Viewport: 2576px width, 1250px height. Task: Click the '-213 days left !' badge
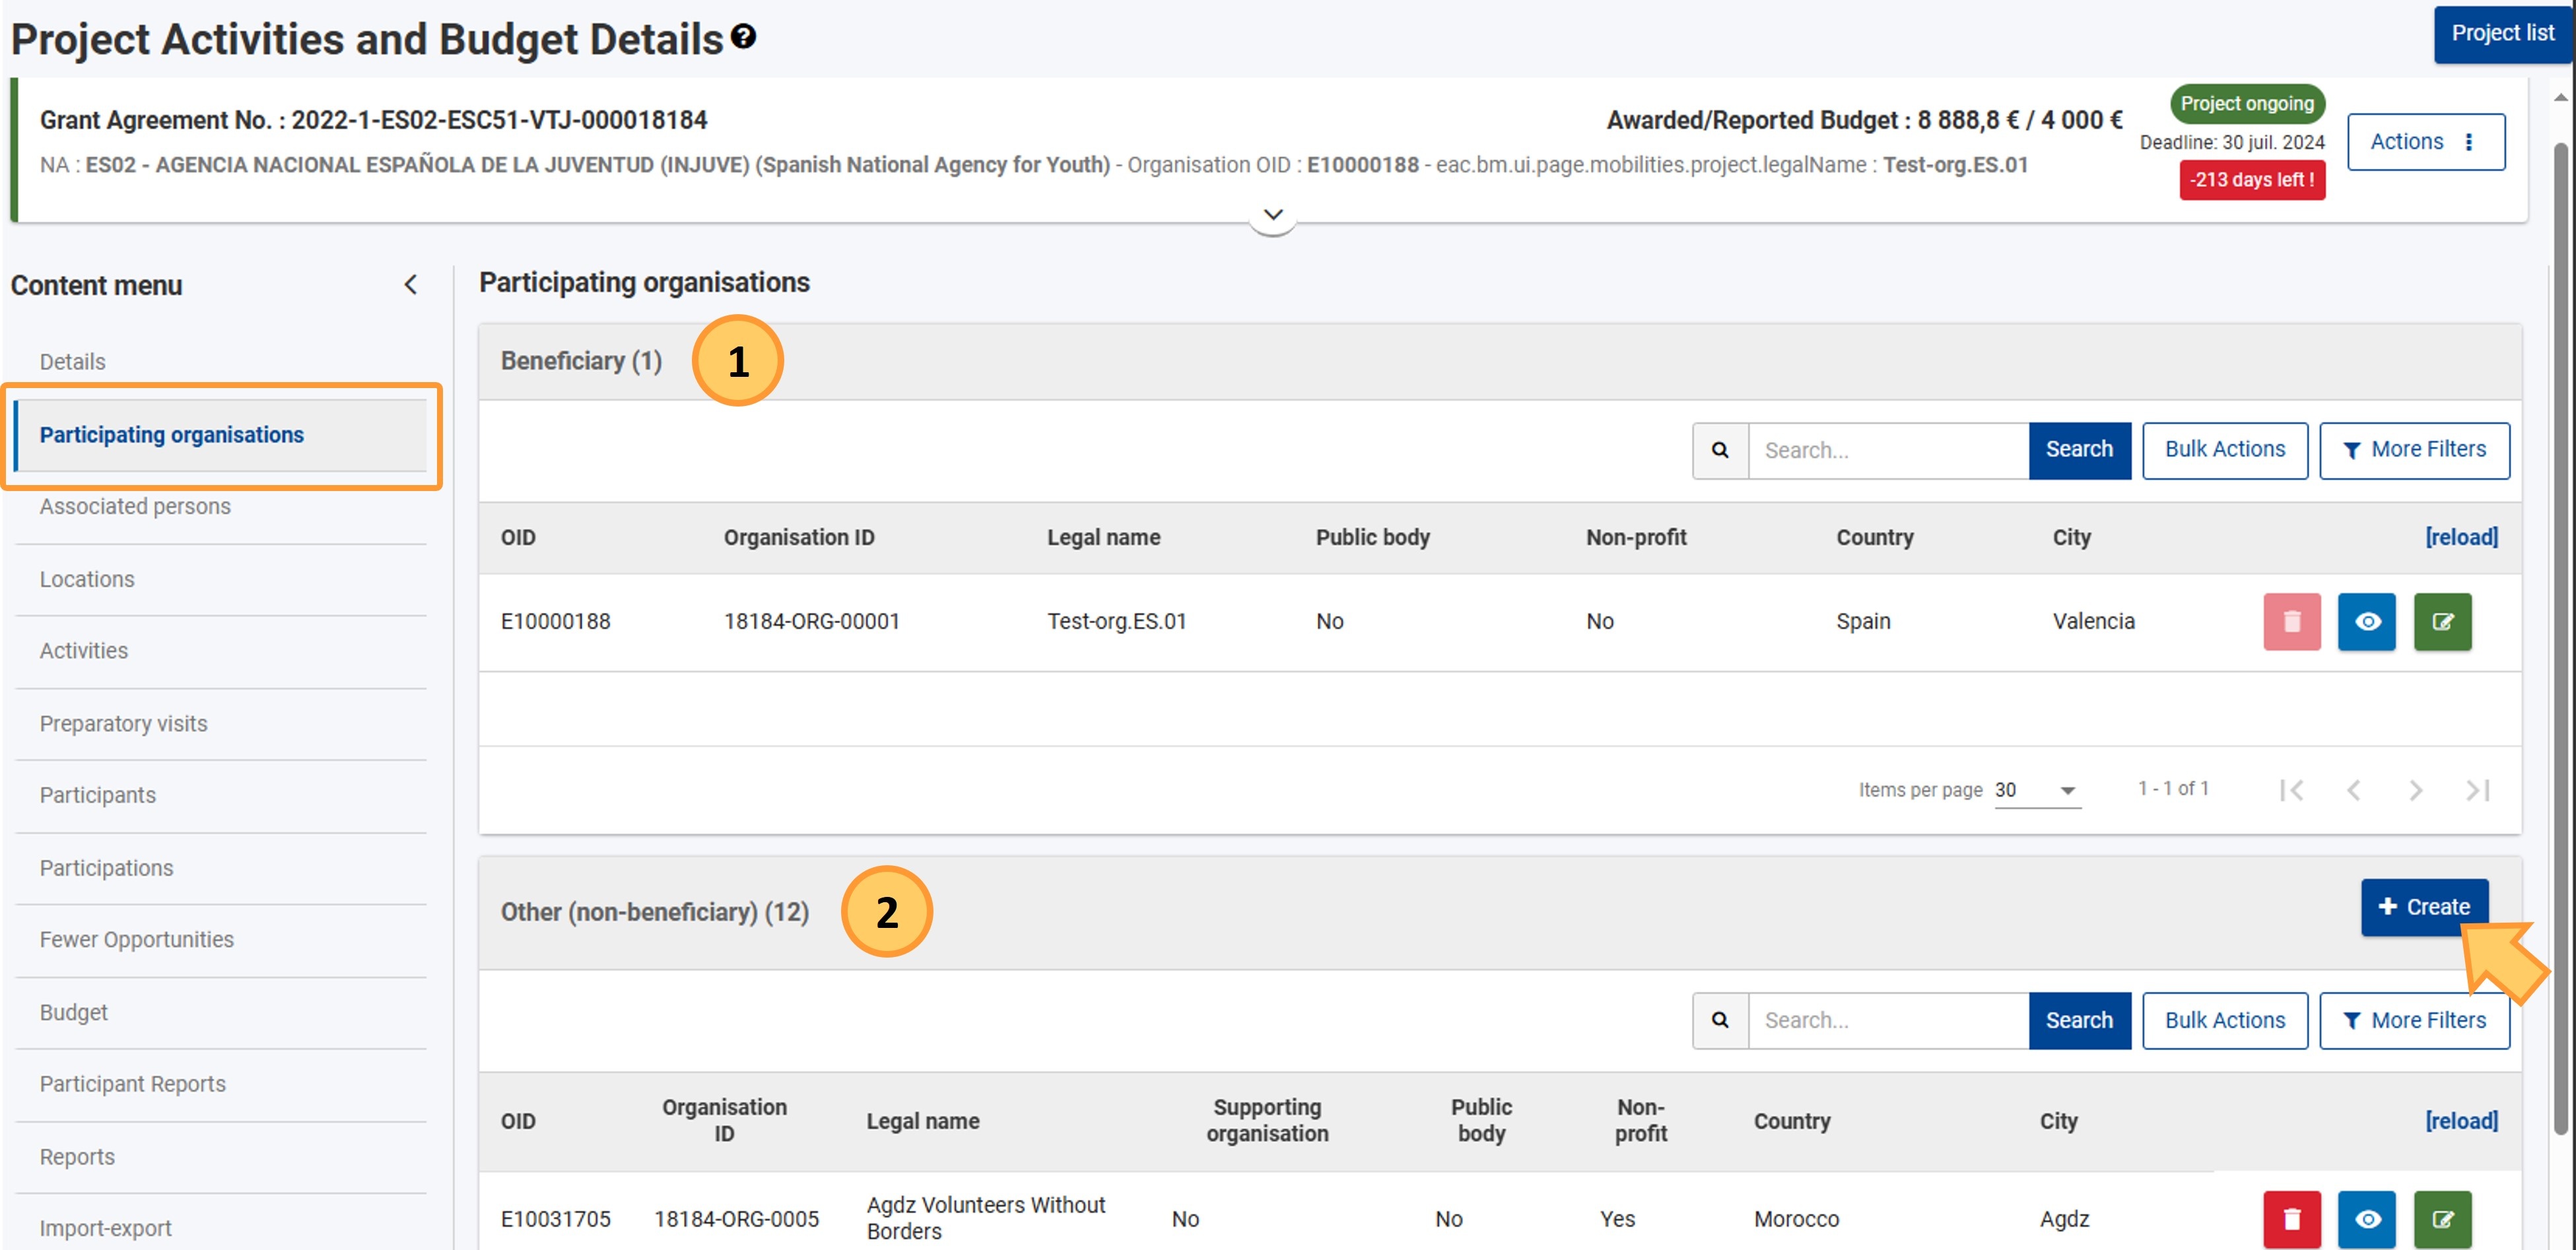coord(2252,180)
